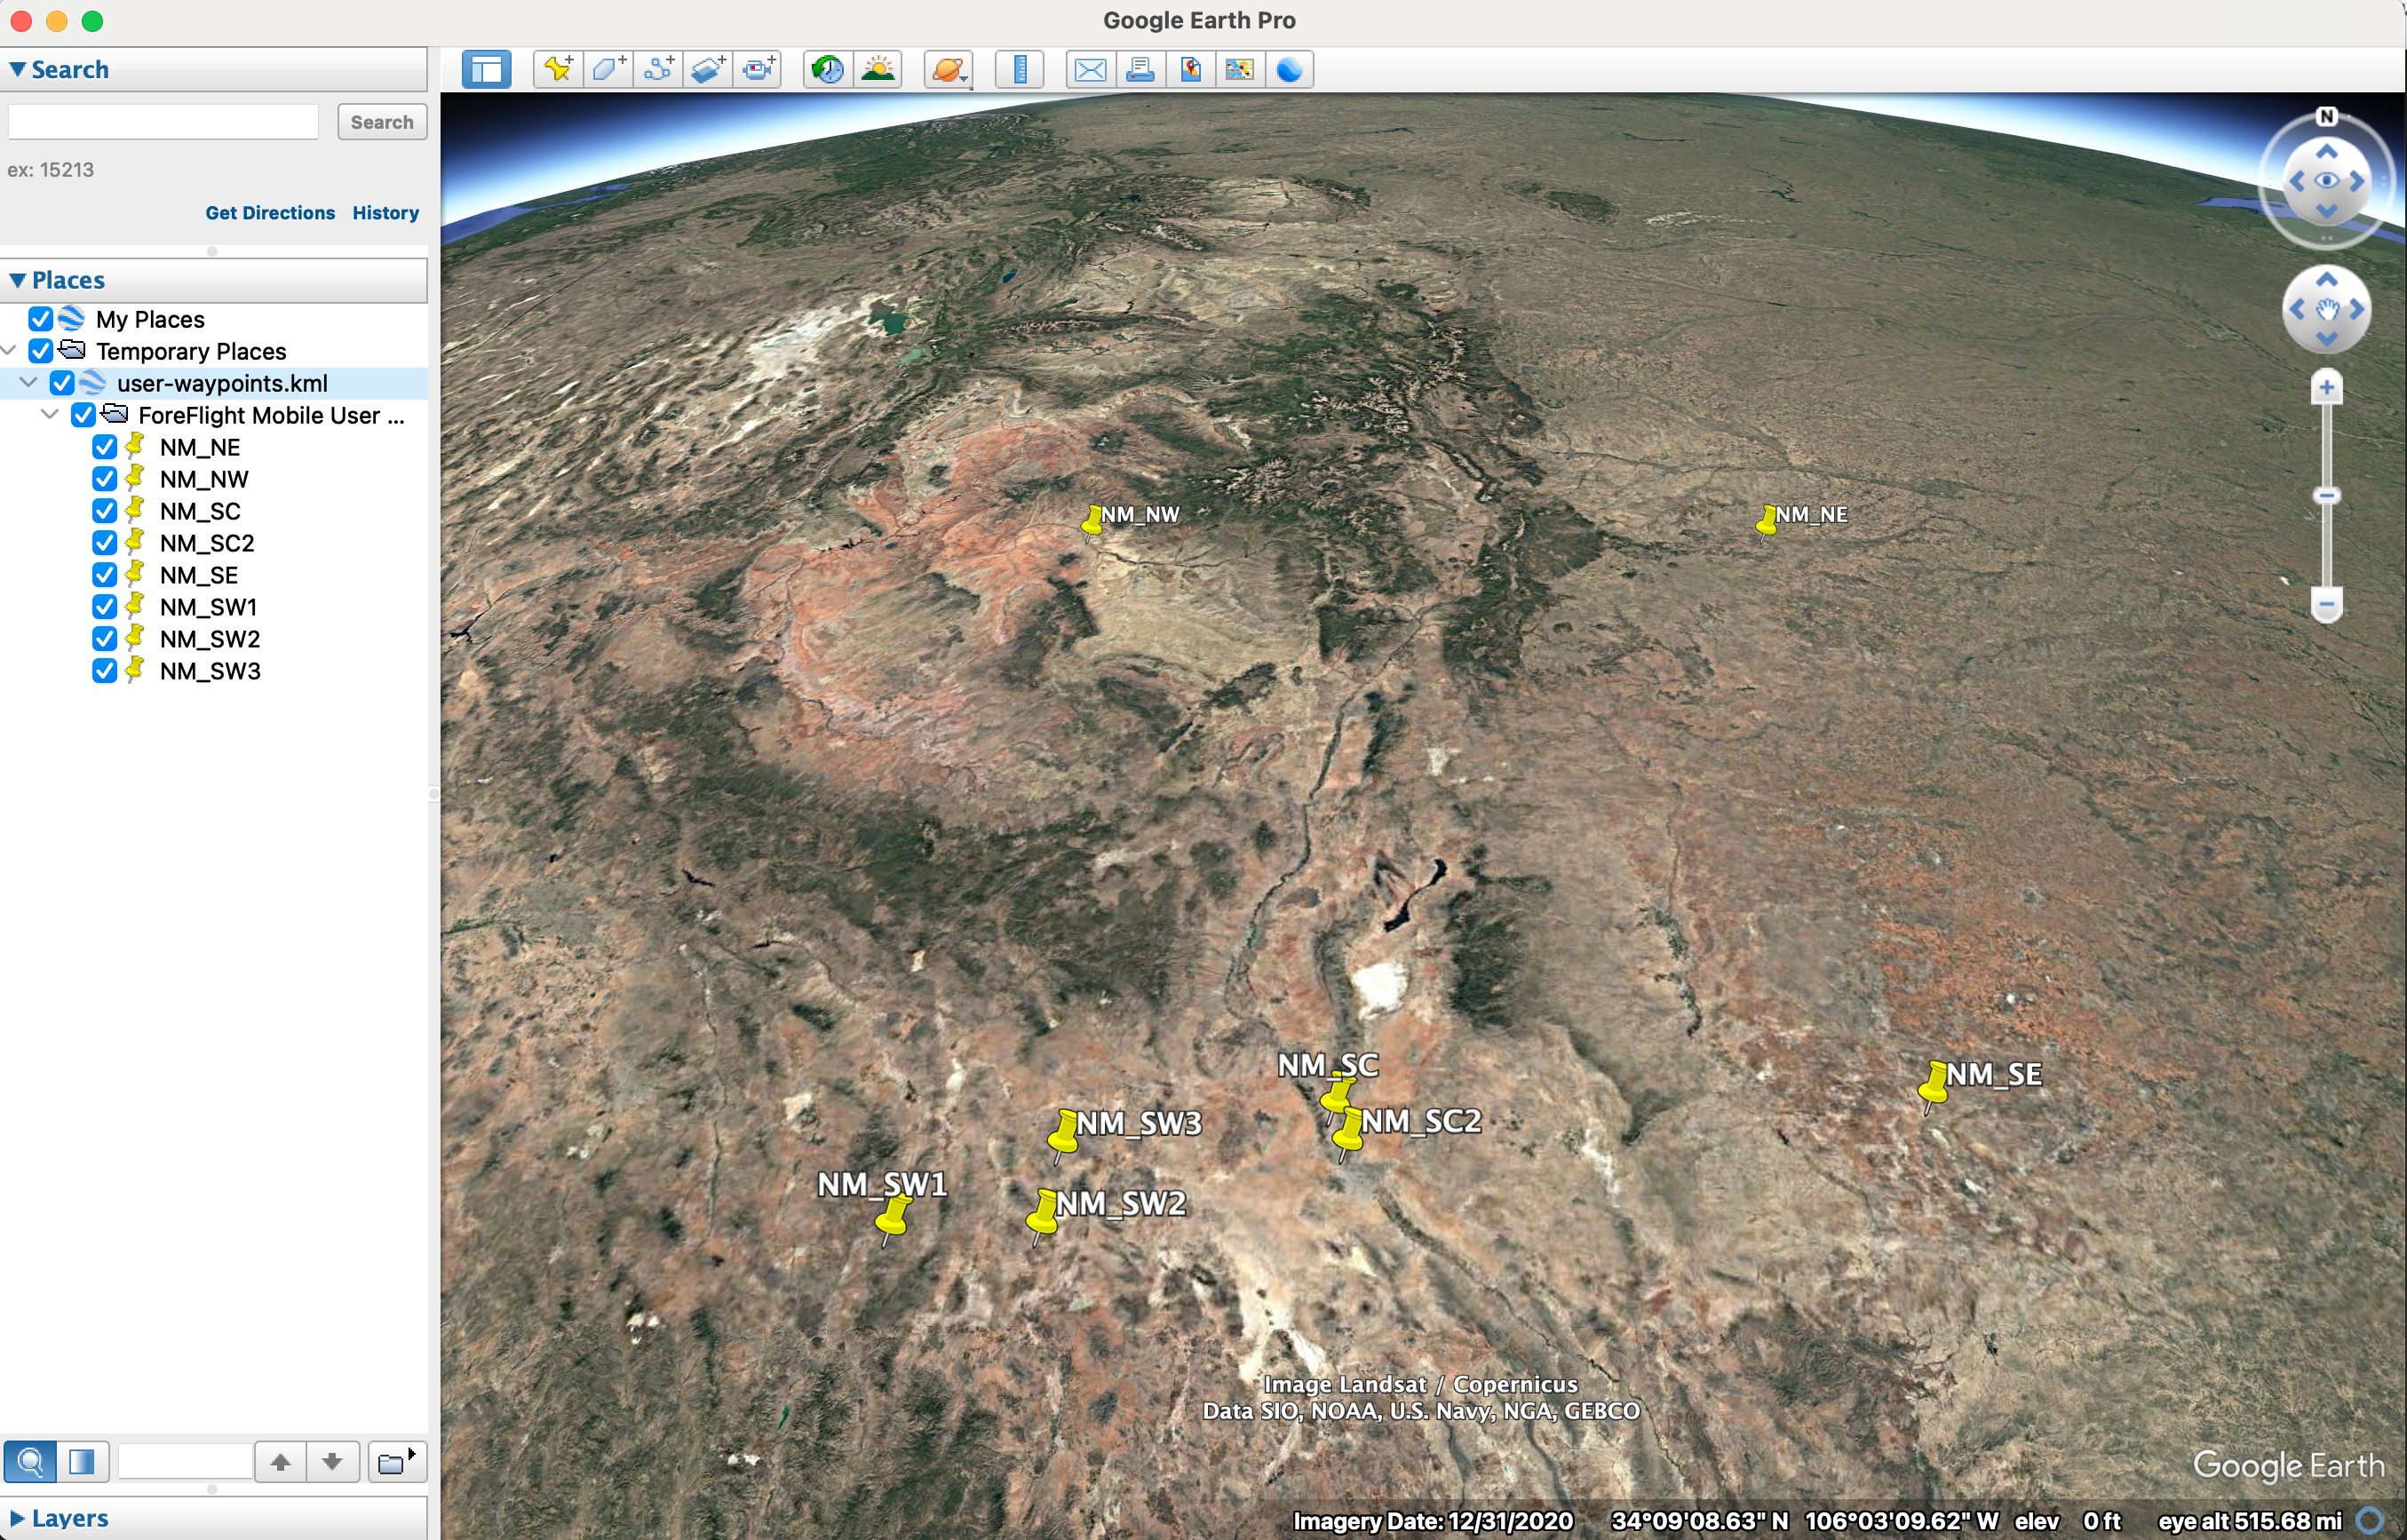
Task: Add a path using the toolbar
Action: [x=658, y=69]
